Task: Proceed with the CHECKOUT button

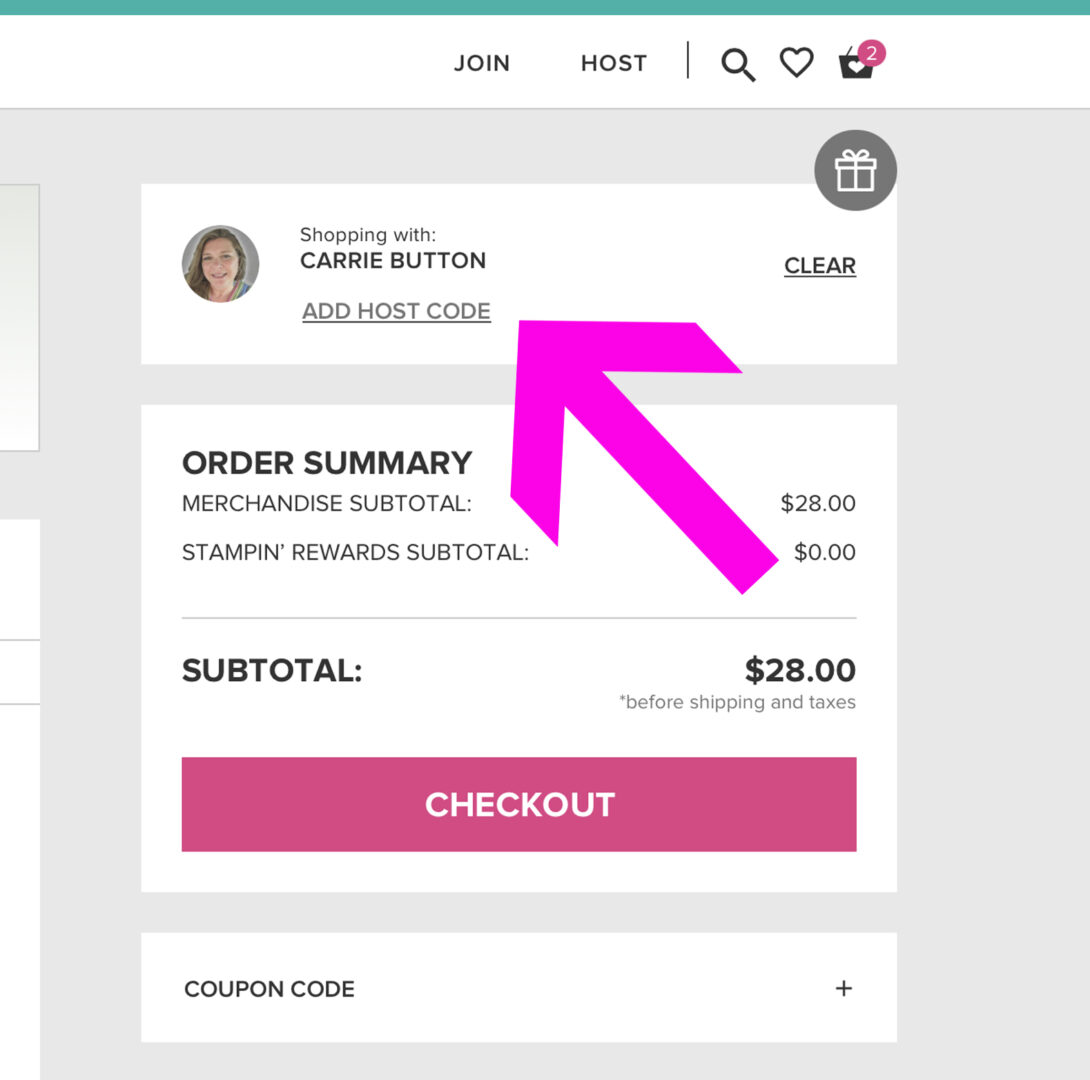Action: [x=519, y=804]
